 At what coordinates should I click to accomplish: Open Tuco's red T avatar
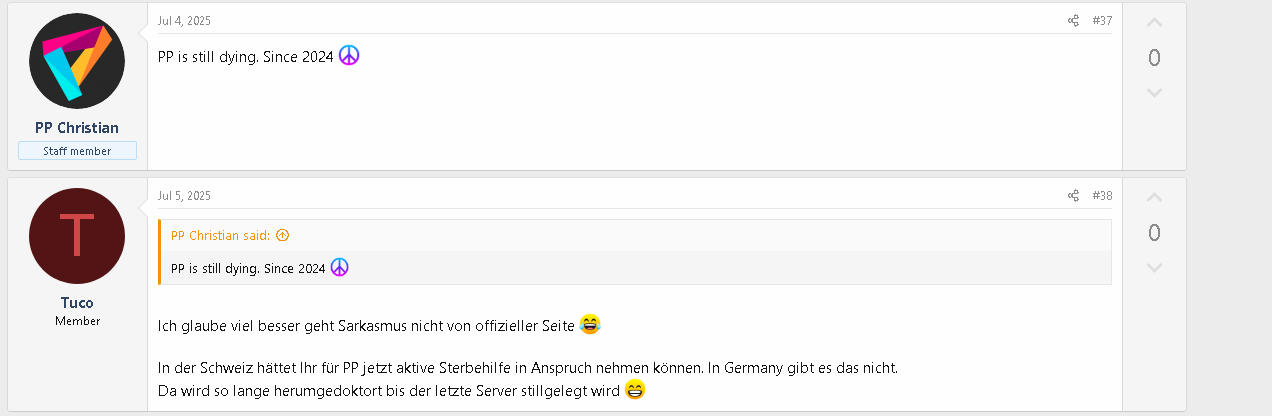coord(77,236)
